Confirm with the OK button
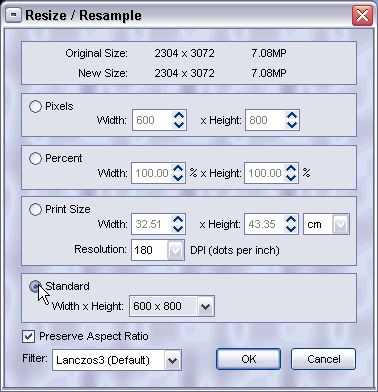The height and width of the screenshot is (392, 378). pos(248,359)
